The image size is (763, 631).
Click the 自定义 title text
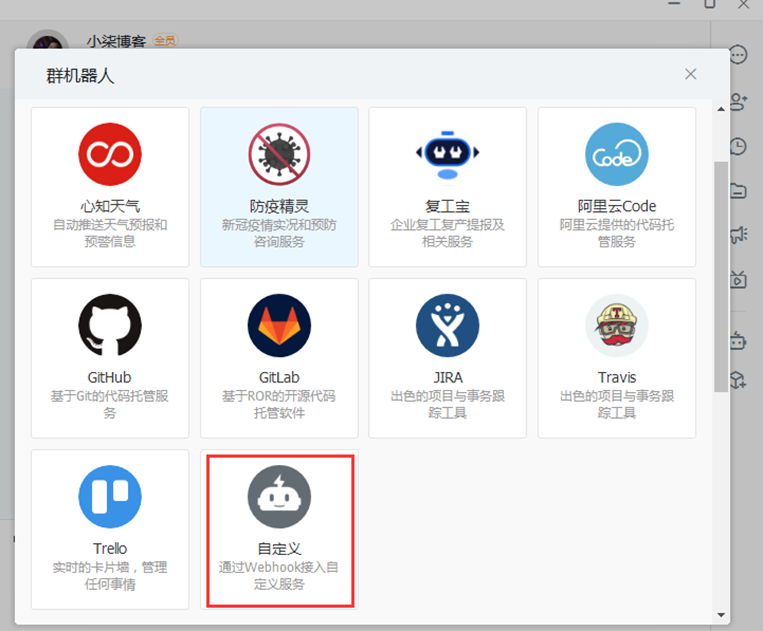click(279, 549)
